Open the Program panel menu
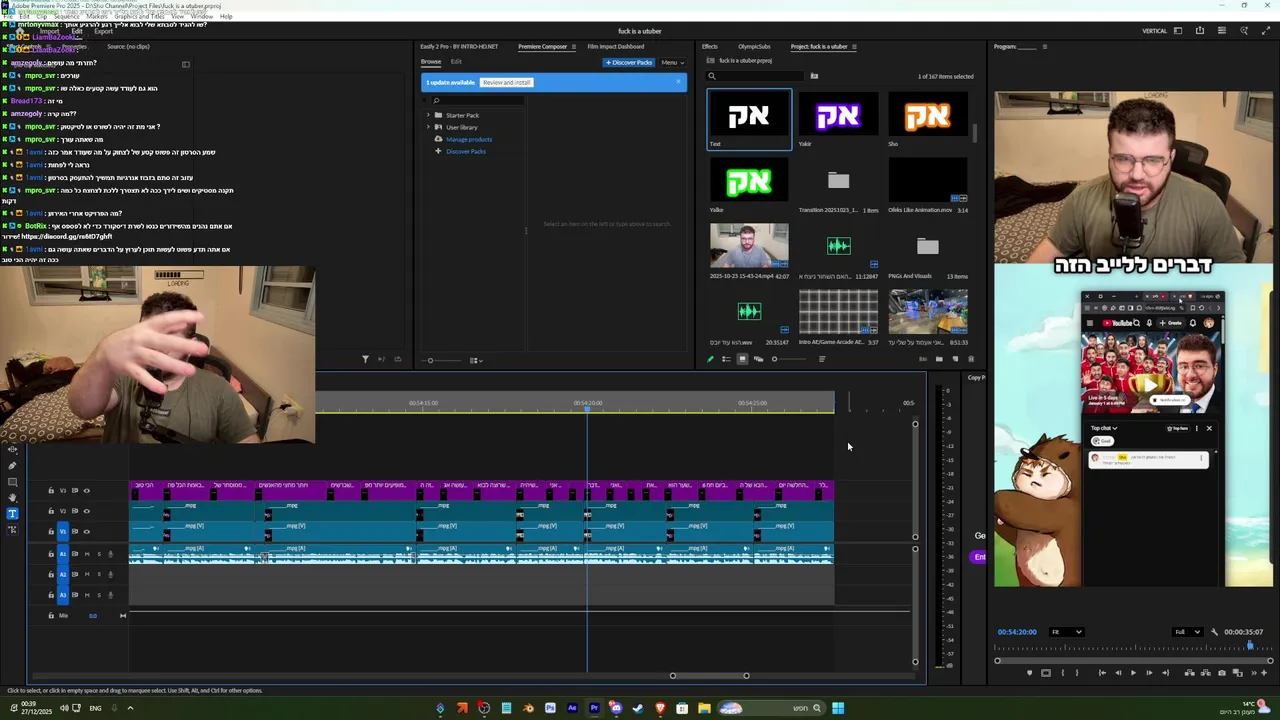The image size is (1280, 720). point(1045,47)
